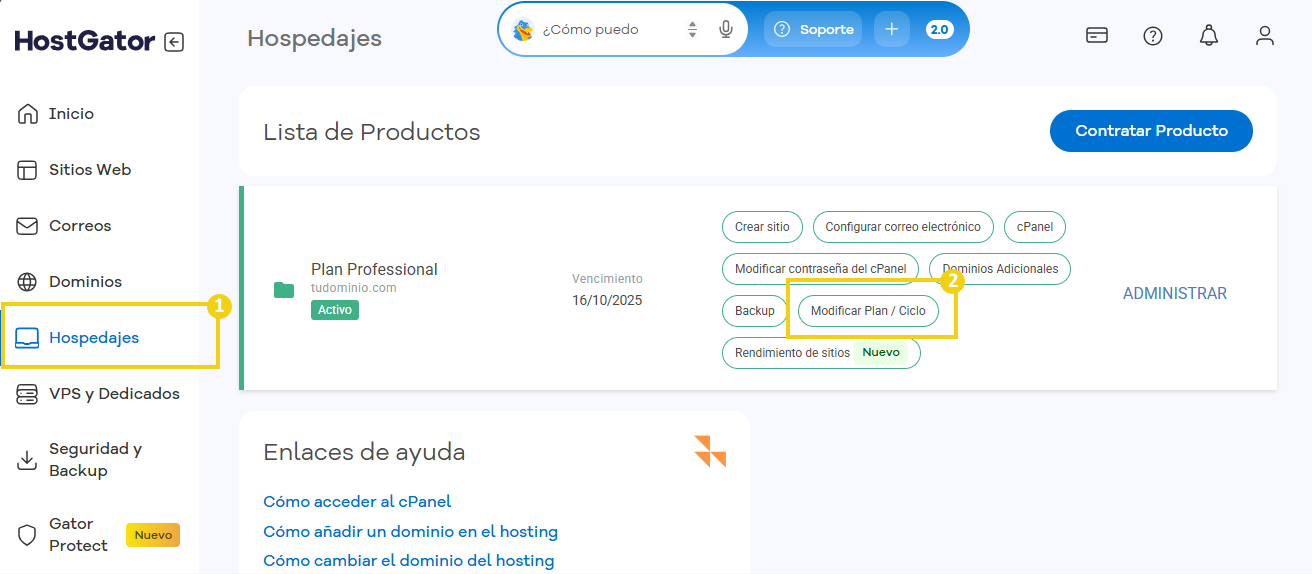Click Crear sitio button

coord(762,227)
